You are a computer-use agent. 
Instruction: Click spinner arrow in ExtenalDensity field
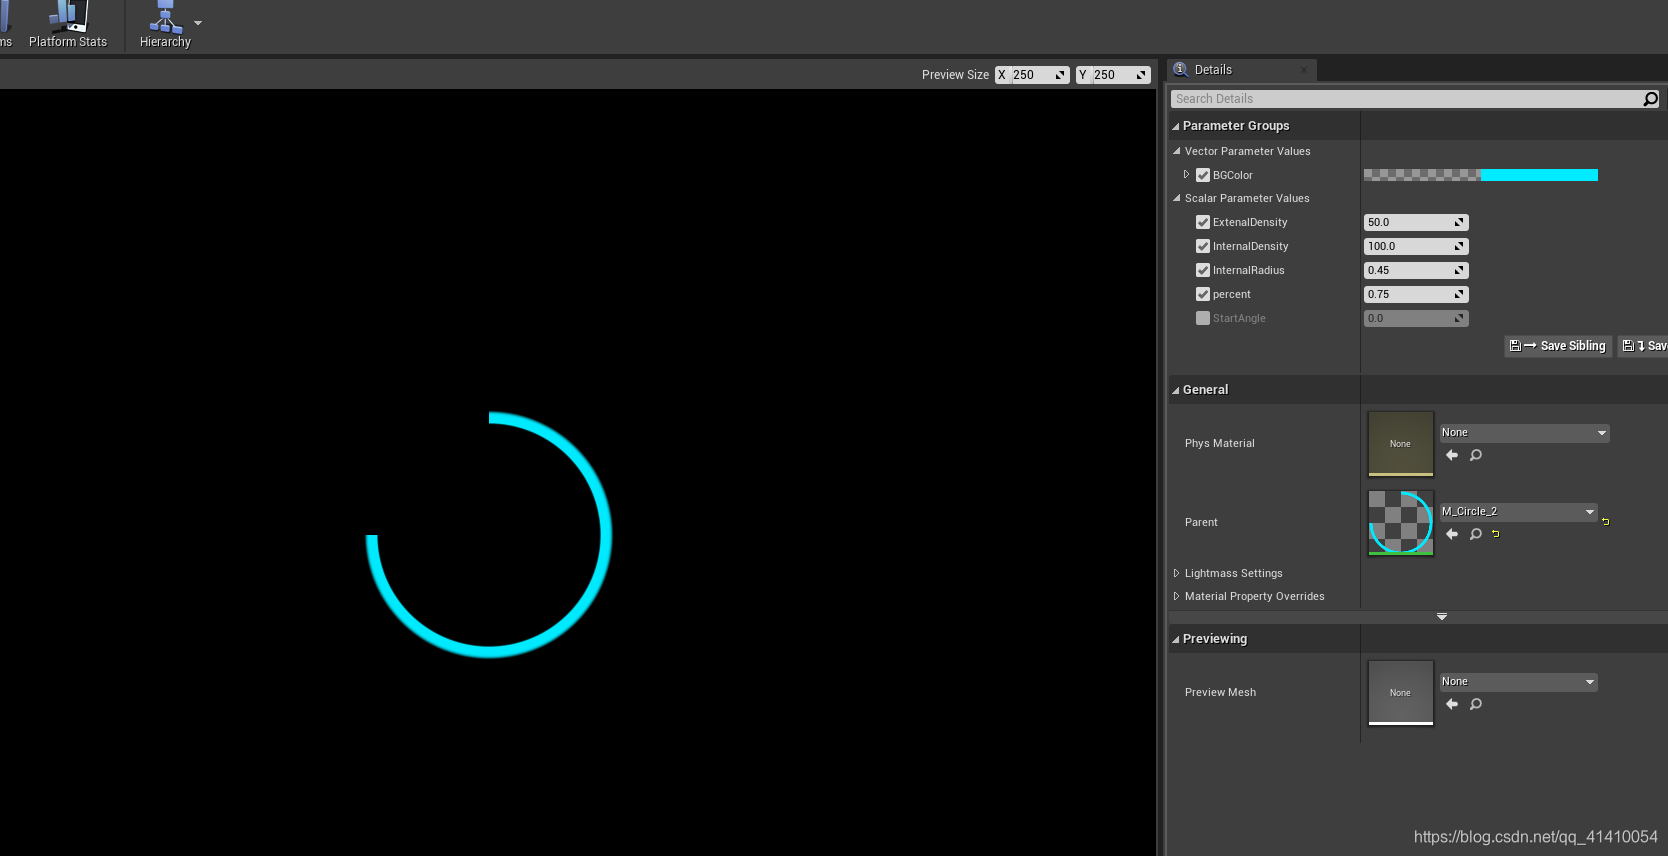(x=1459, y=223)
